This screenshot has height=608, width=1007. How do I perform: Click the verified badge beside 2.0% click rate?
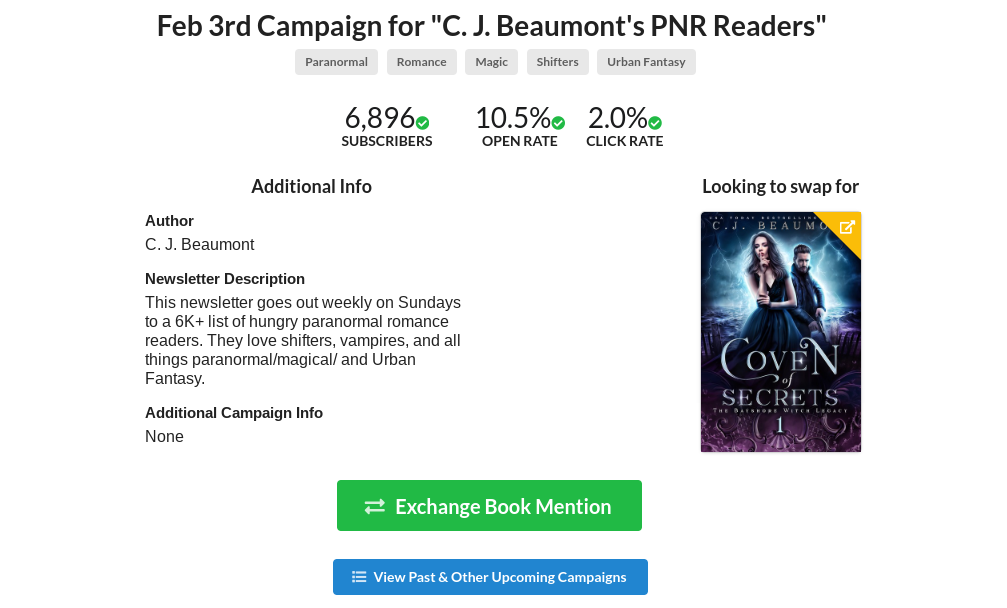pyautogui.click(x=655, y=123)
